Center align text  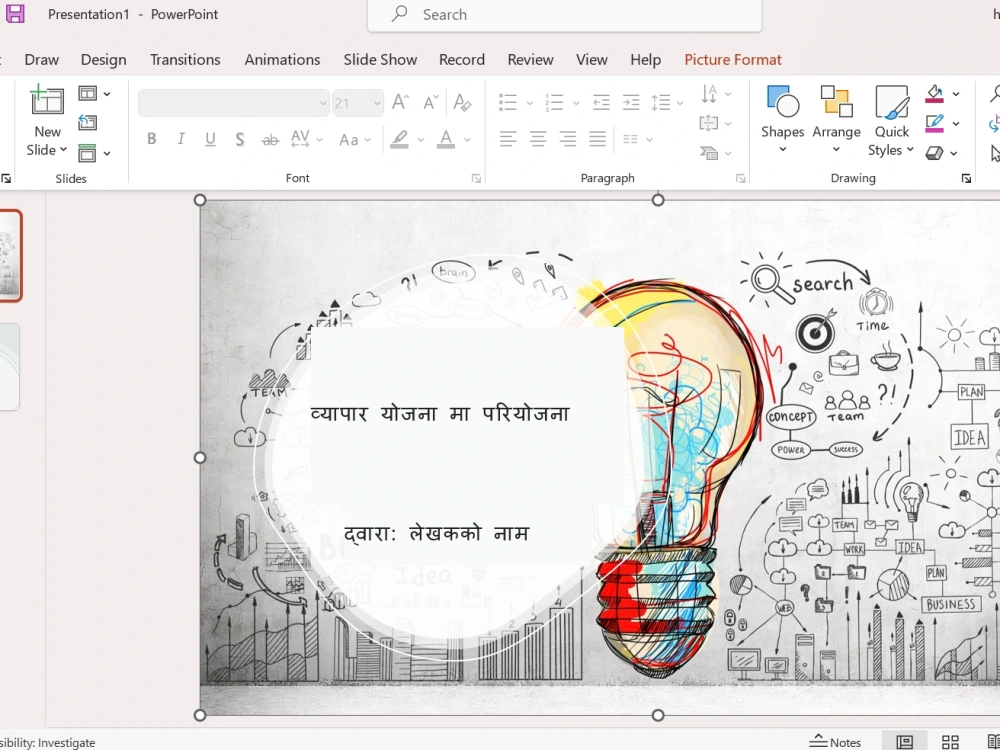tap(538, 139)
